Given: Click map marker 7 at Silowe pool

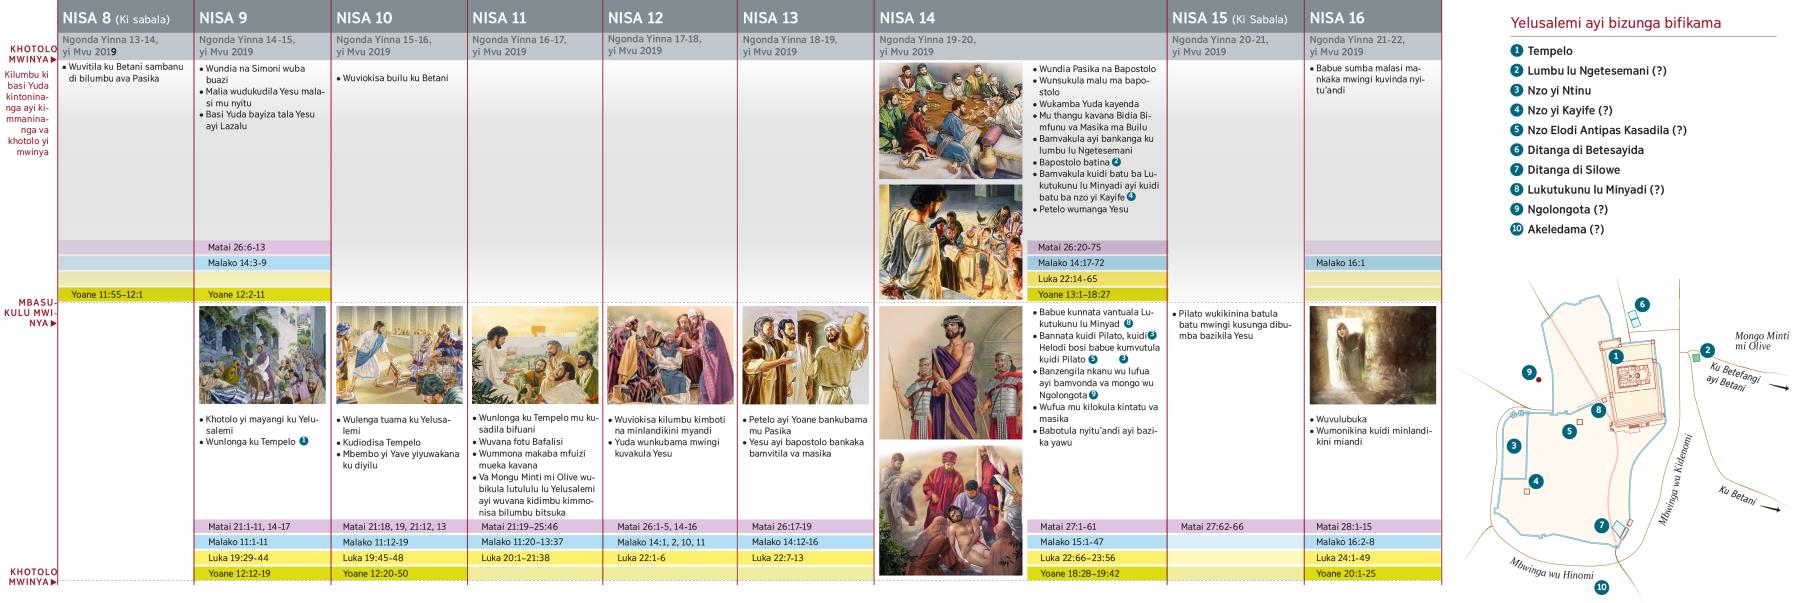Looking at the screenshot, I should pyautogui.click(x=1601, y=525).
